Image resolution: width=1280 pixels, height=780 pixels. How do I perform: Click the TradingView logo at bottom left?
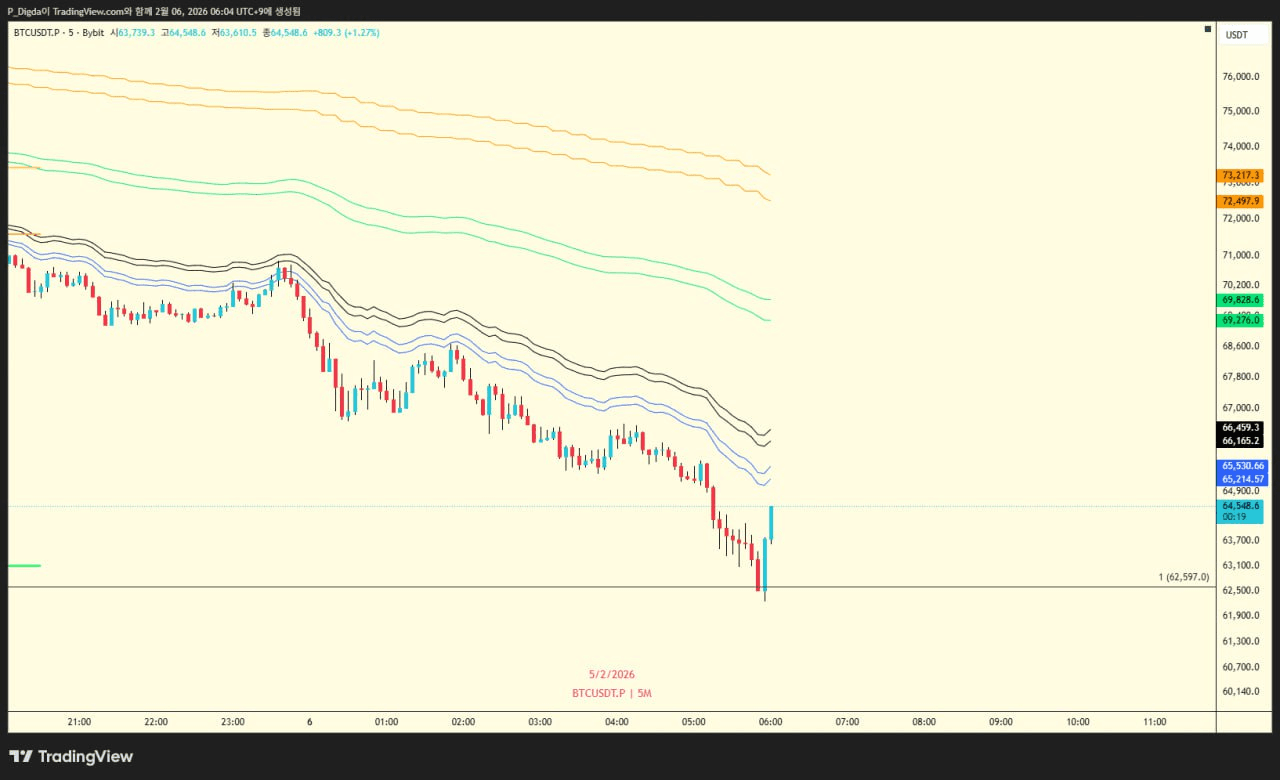[x=71, y=757]
